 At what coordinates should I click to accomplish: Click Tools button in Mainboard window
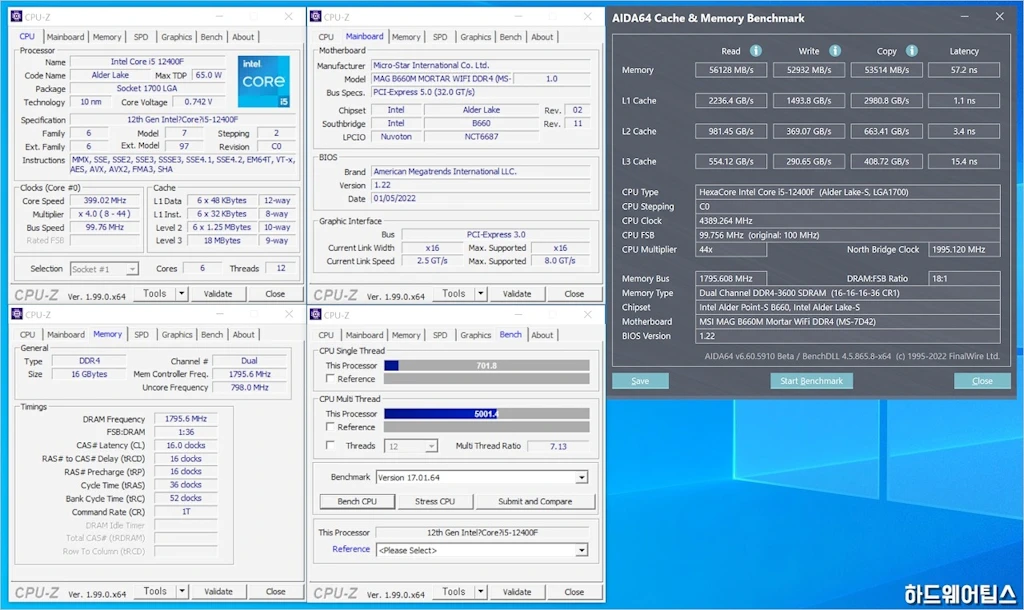454,294
